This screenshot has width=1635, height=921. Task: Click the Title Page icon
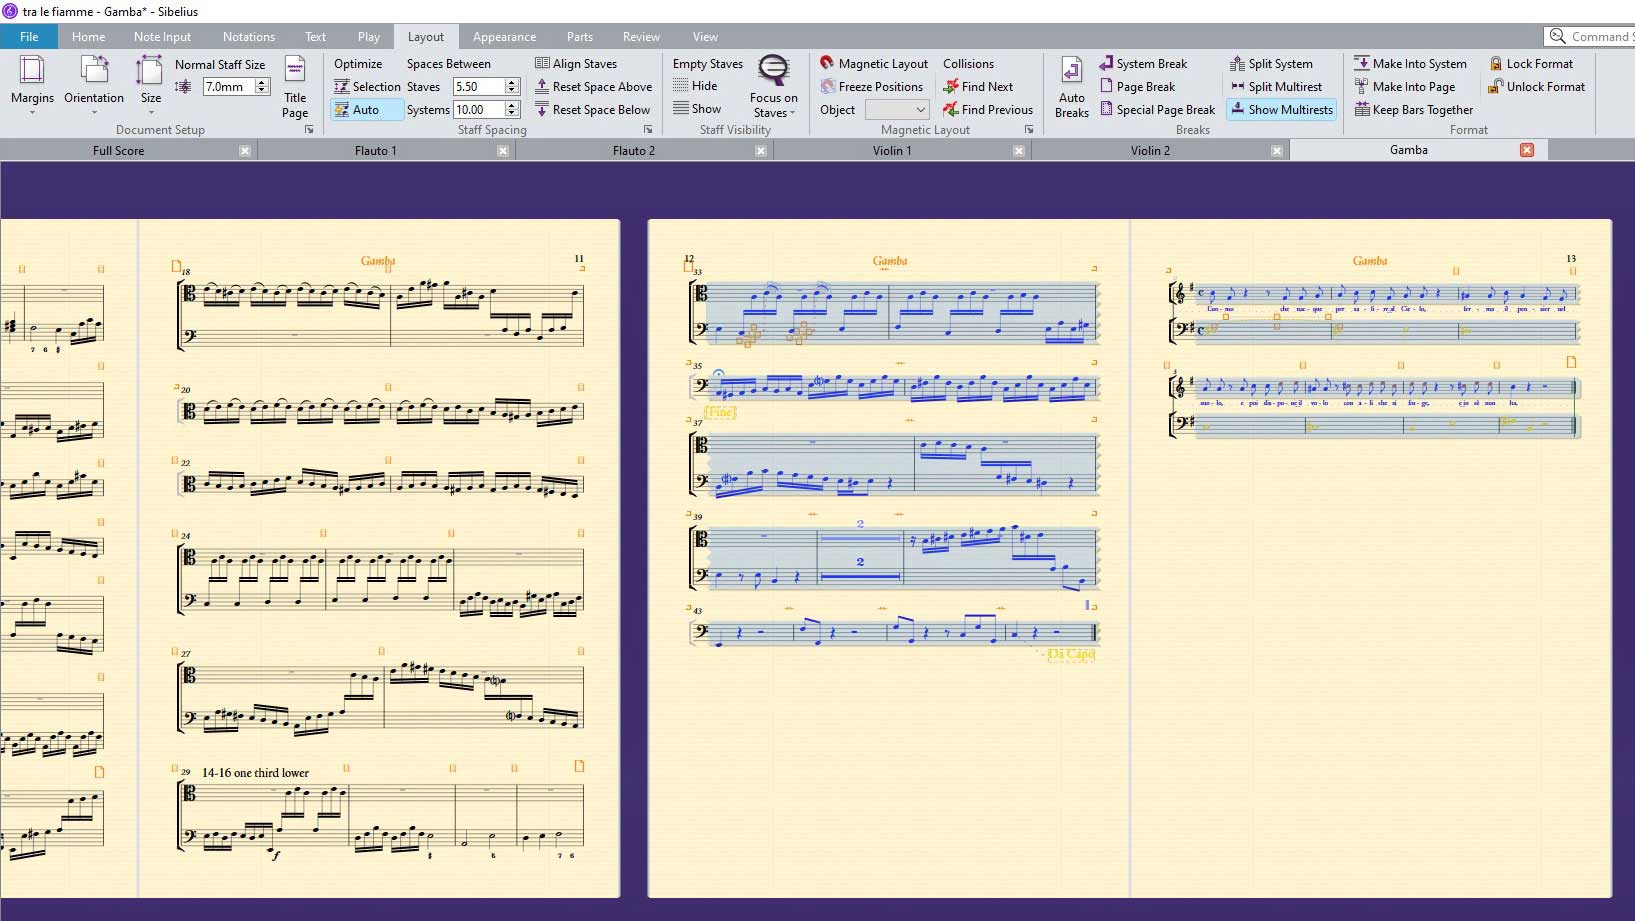pos(295,87)
